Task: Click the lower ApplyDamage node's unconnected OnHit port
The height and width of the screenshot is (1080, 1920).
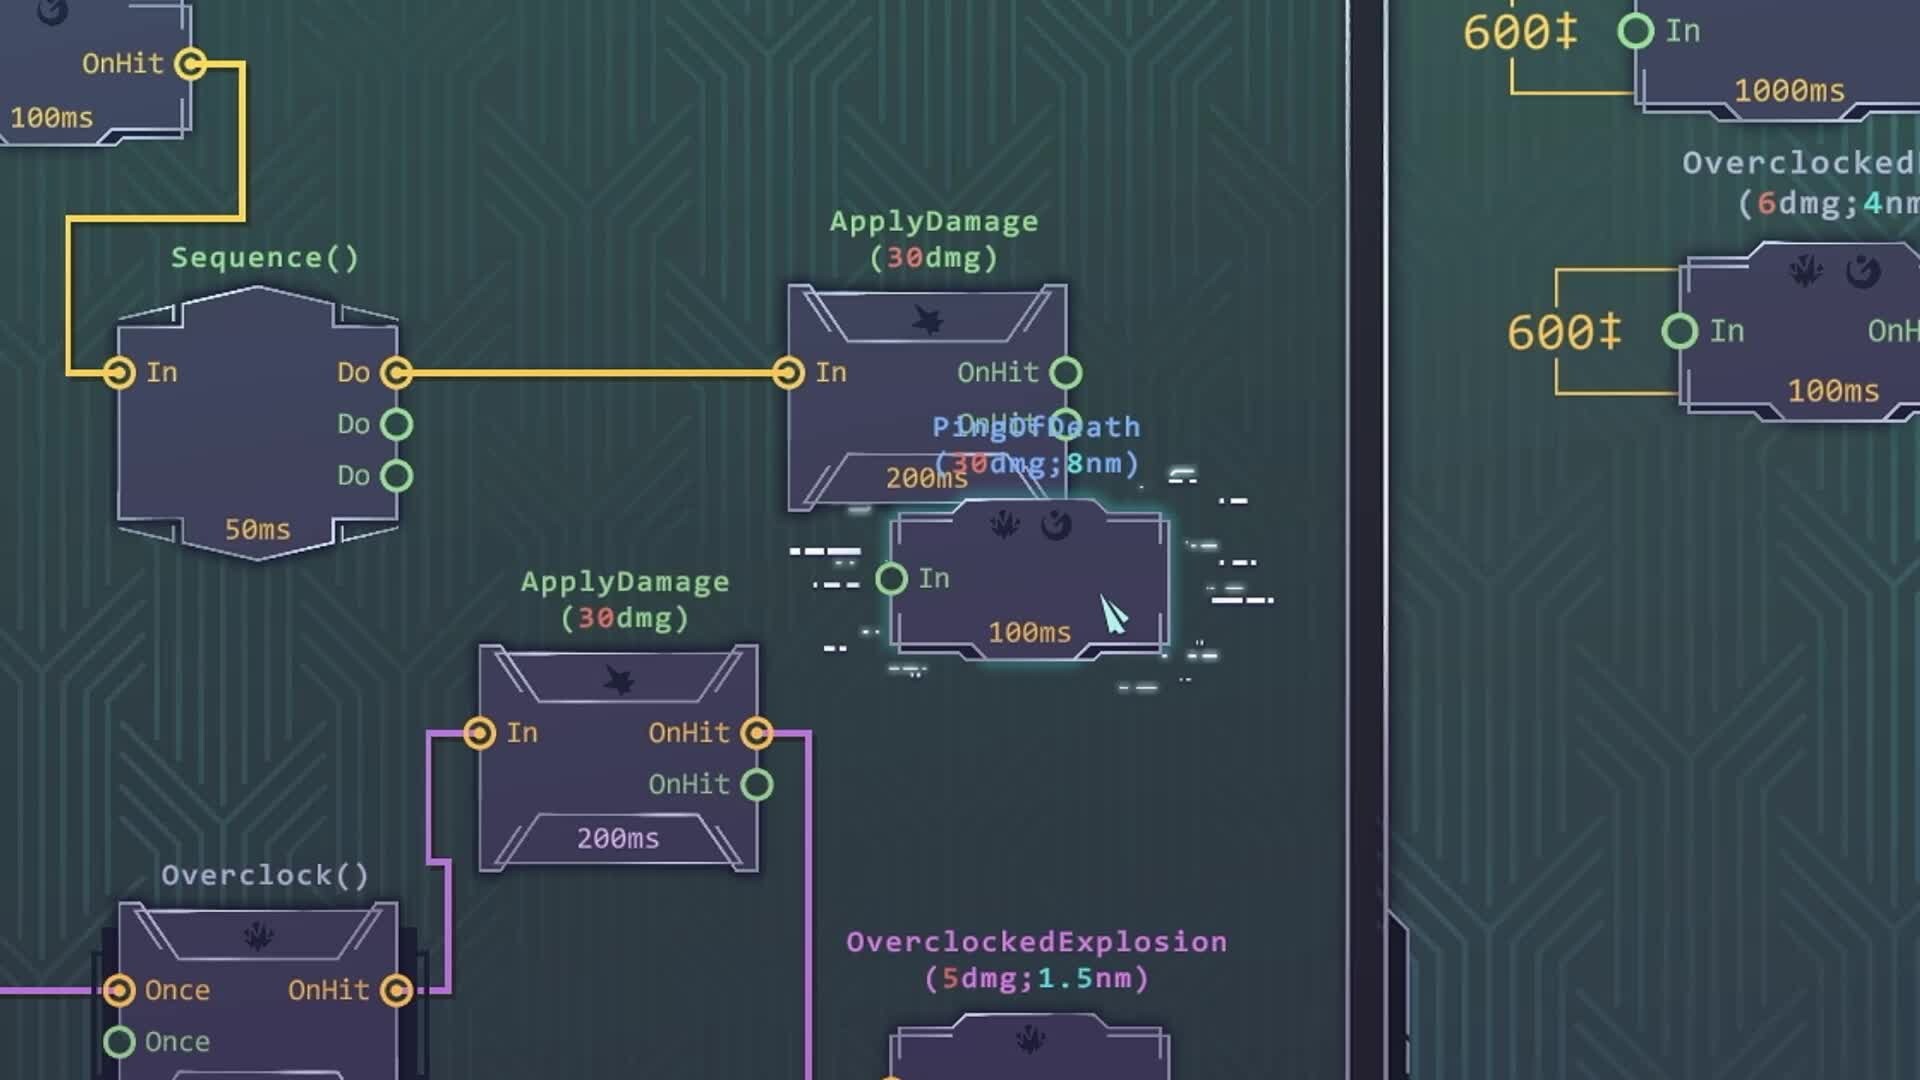Action: (x=757, y=785)
